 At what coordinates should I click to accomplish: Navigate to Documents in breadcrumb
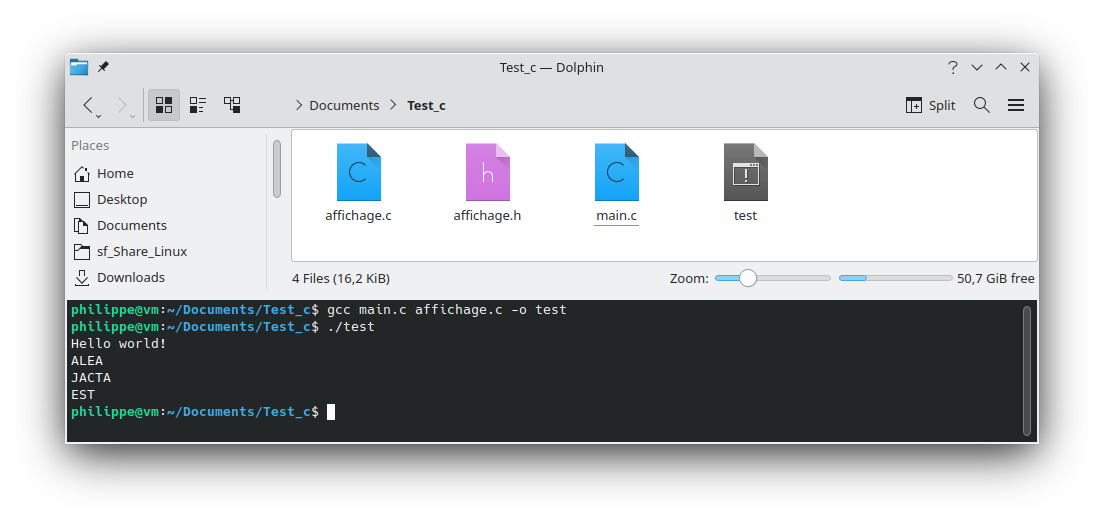pyautogui.click(x=344, y=106)
